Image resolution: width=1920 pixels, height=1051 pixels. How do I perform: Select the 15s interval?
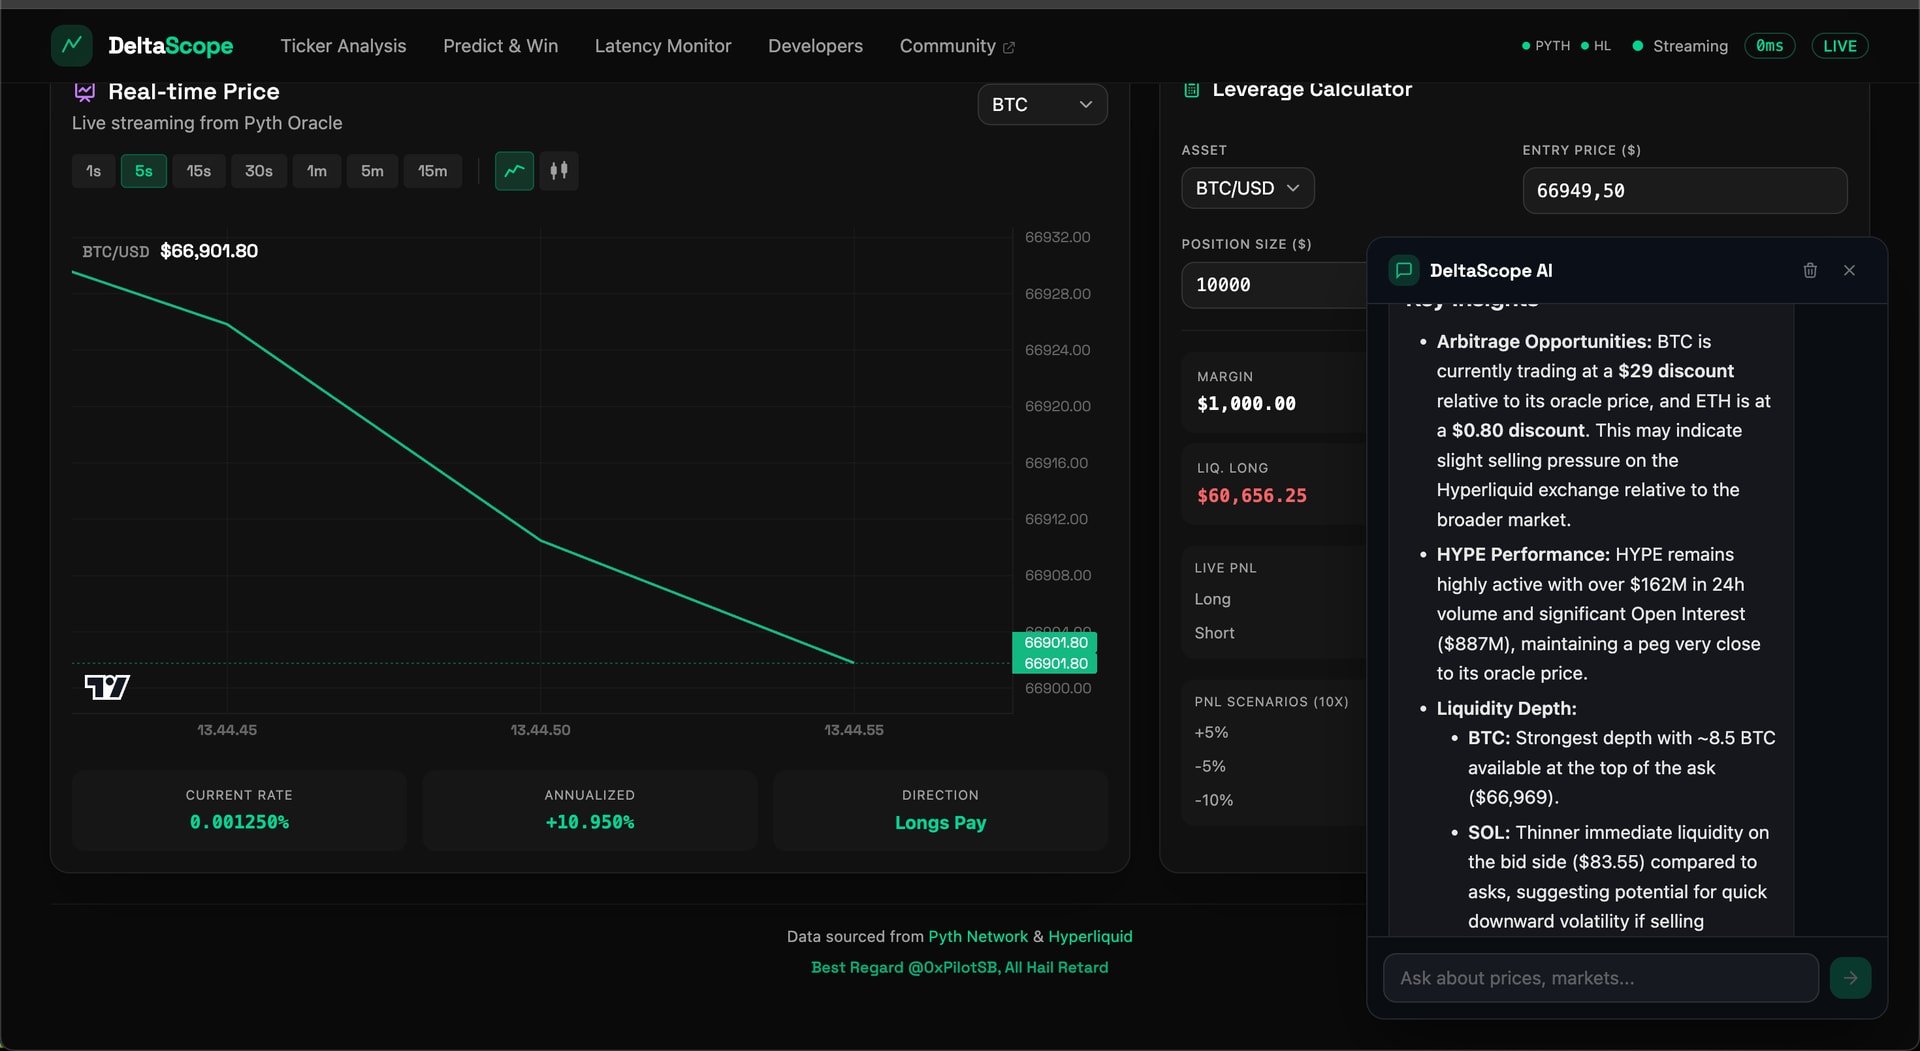coord(199,171)
